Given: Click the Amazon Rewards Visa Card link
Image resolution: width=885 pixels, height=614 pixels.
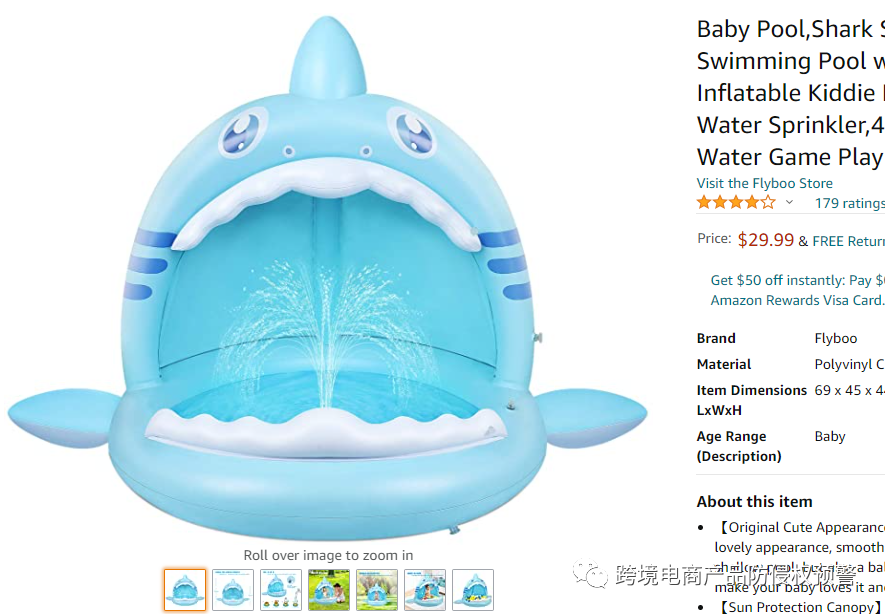Looking at the screenshot, I should (x=797, y=300).
